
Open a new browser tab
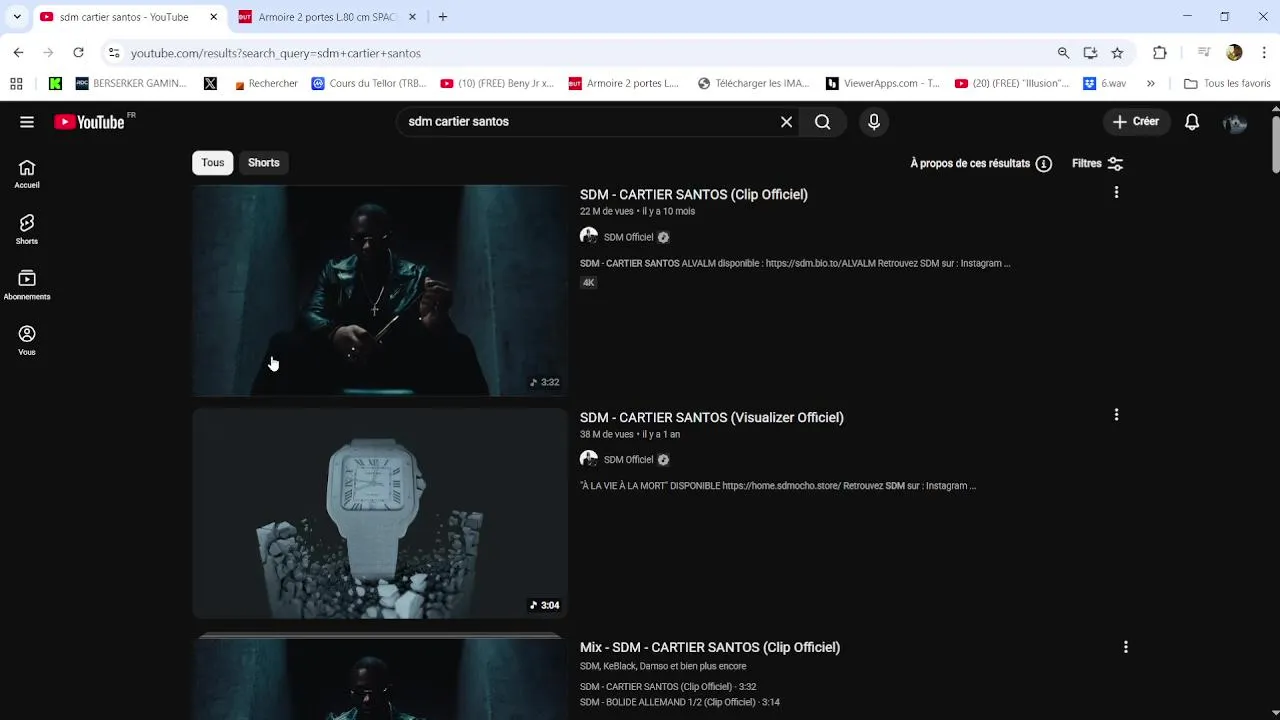(443, 17)
